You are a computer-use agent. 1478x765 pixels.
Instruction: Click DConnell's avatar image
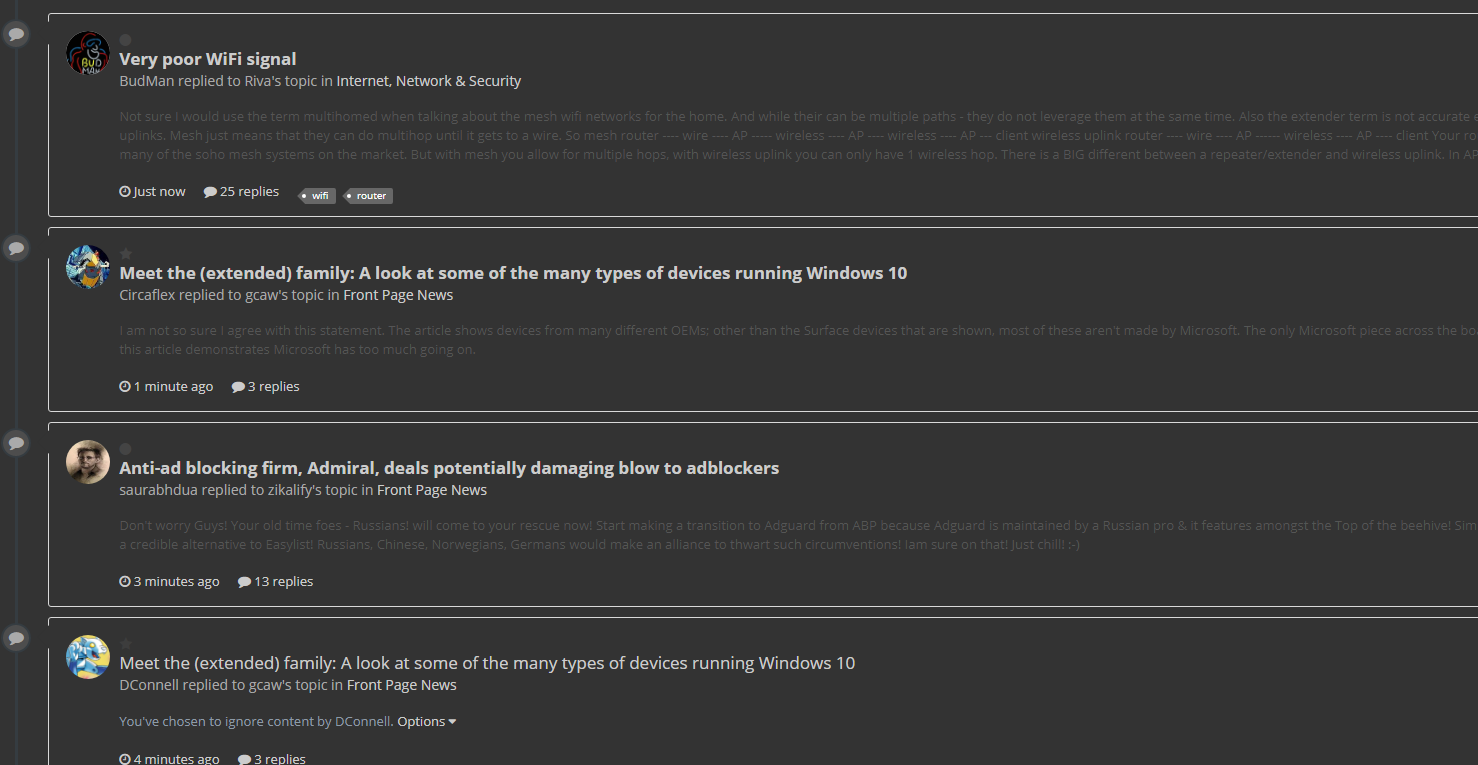(x=88, y=657)
